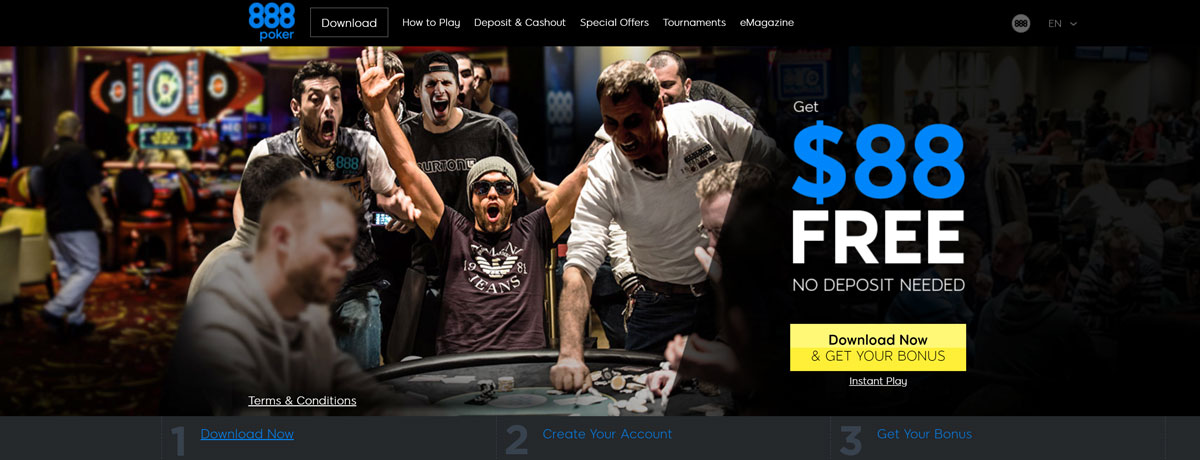
Task: Click the large step number 2
Action: tap(517, 440)
